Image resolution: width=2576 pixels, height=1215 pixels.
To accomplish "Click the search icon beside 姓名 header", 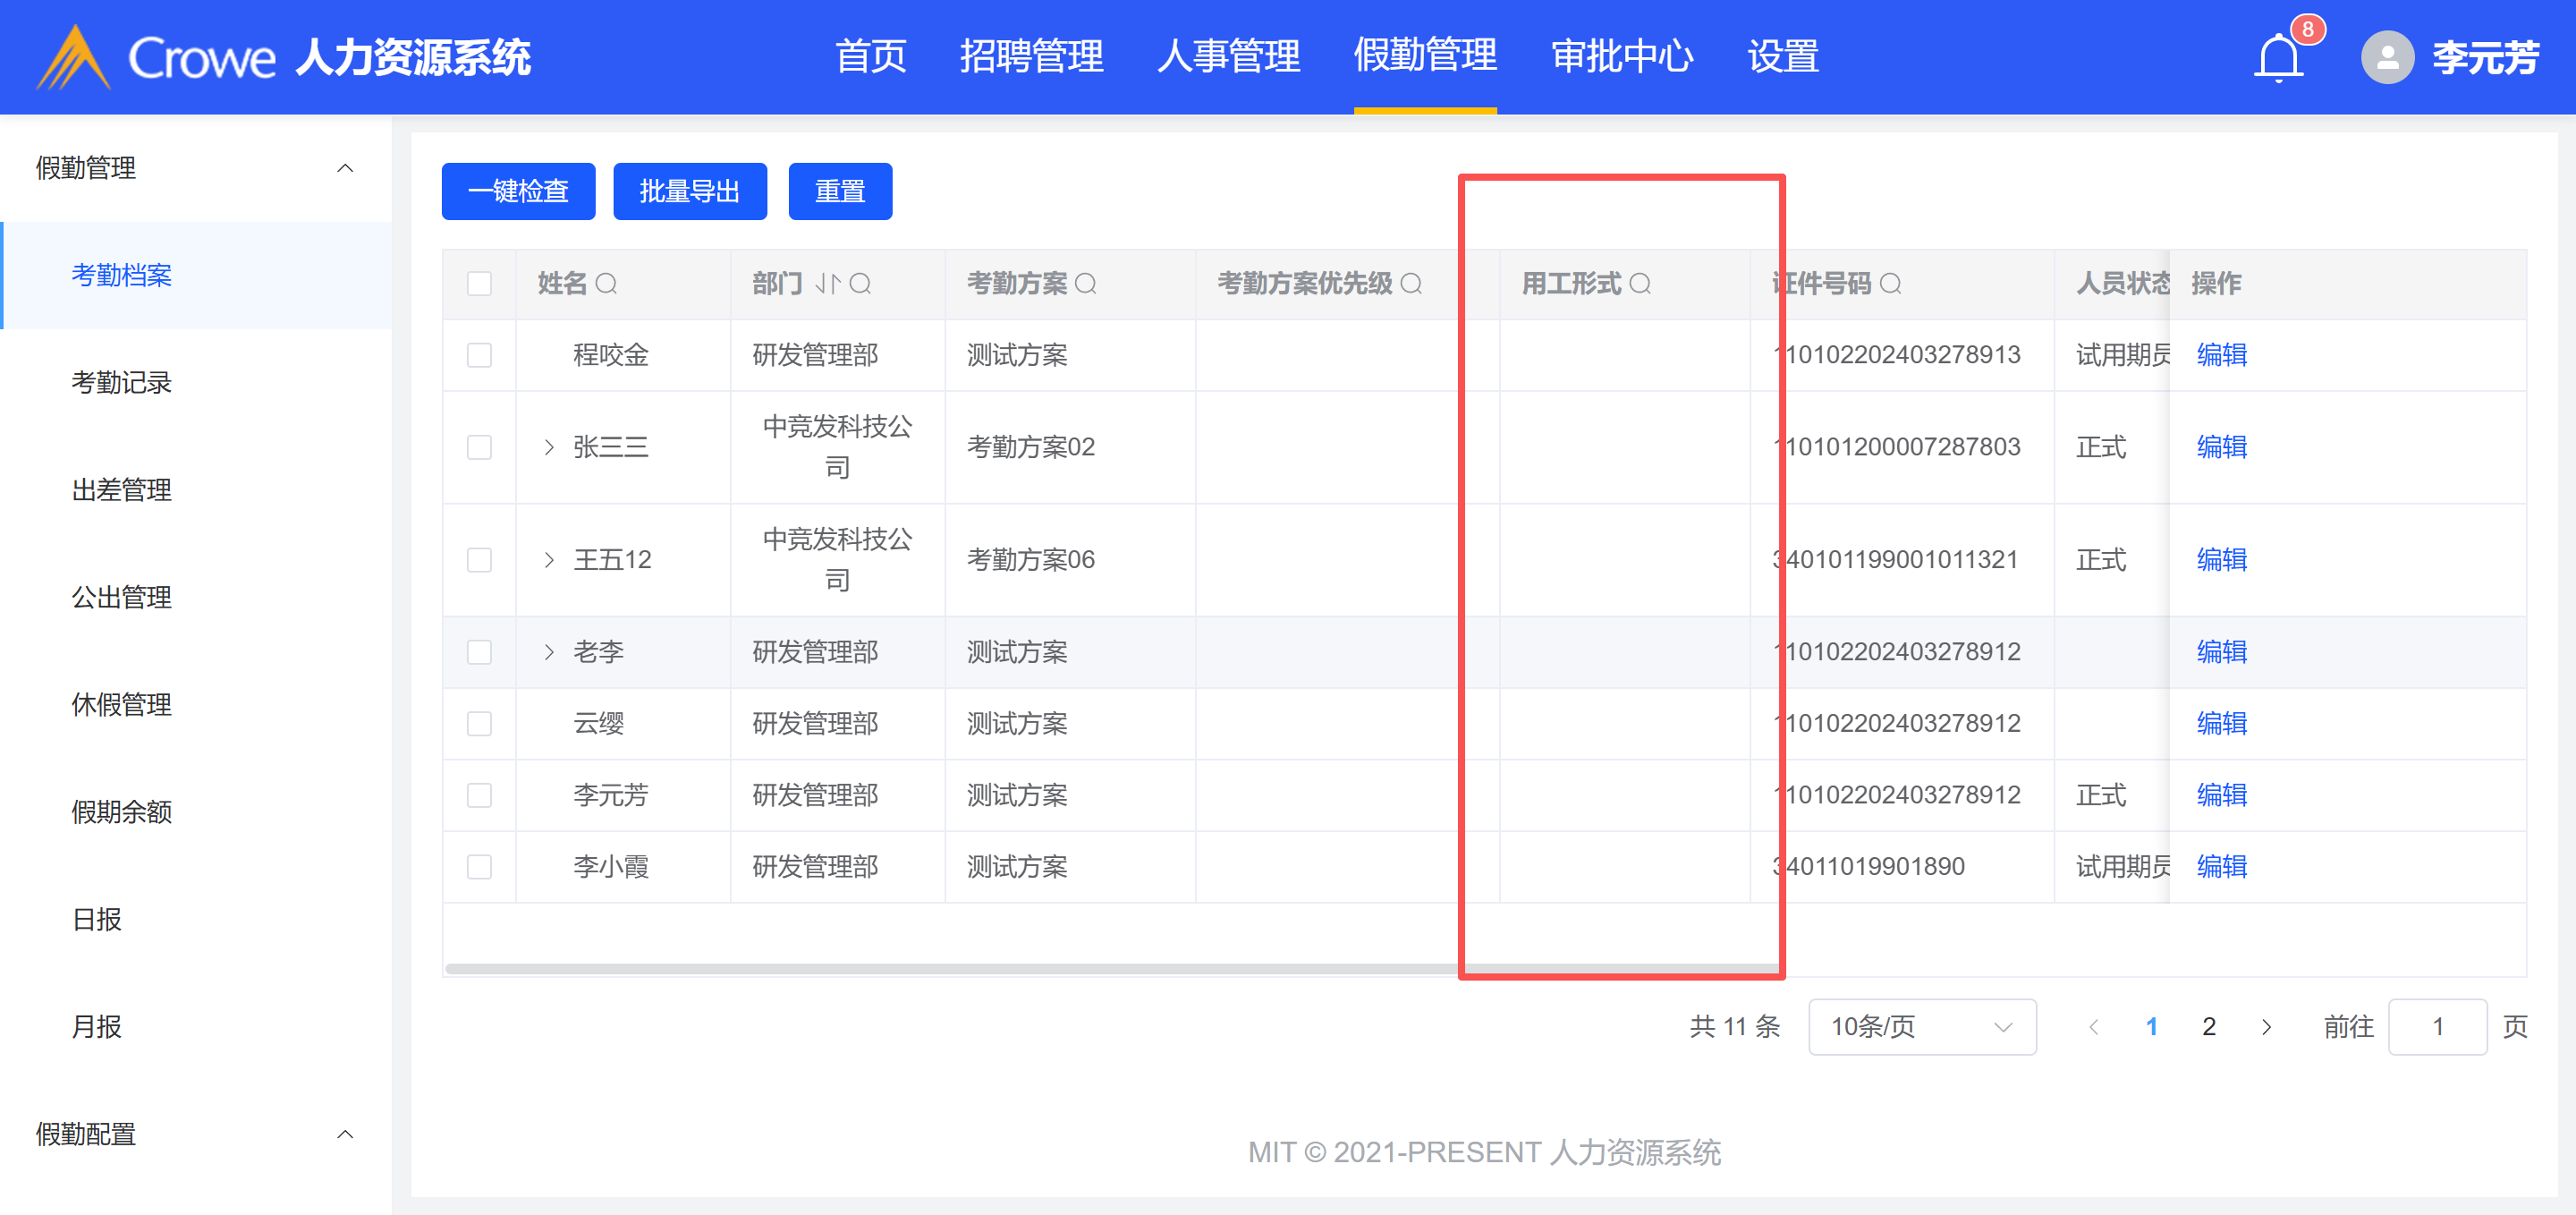I will pos(606,284).
